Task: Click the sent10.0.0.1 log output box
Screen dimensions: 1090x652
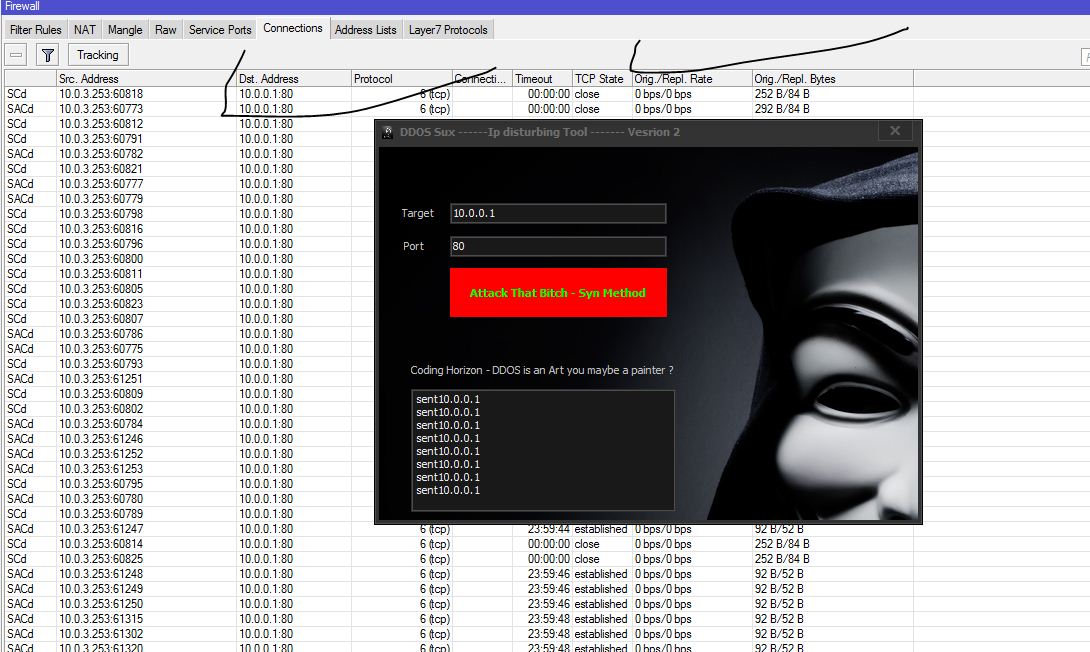Action: click(543, 450)
